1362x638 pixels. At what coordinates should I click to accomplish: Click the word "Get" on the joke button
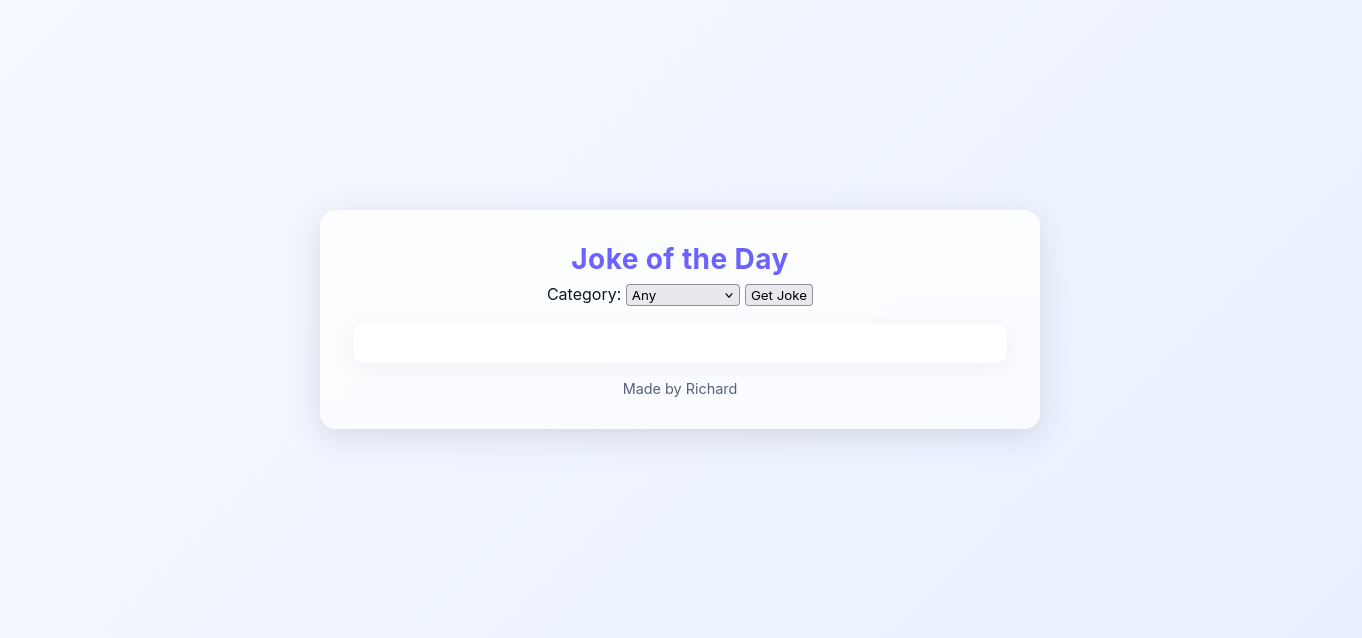(x=762, y=296)
